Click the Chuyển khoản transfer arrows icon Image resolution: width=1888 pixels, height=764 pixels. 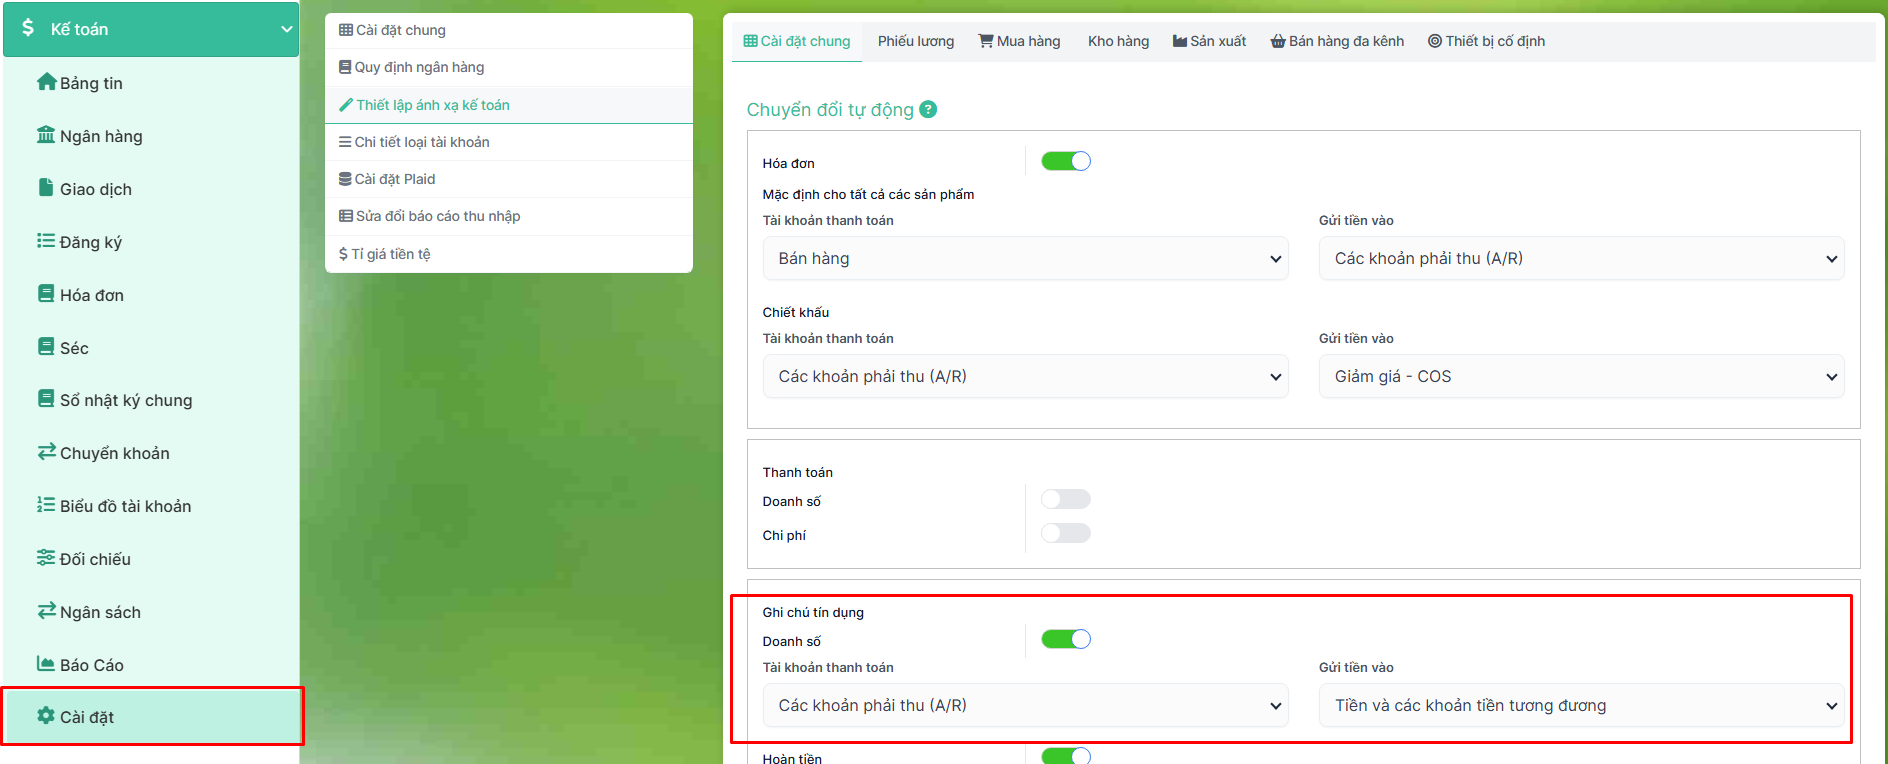(46, 452)
